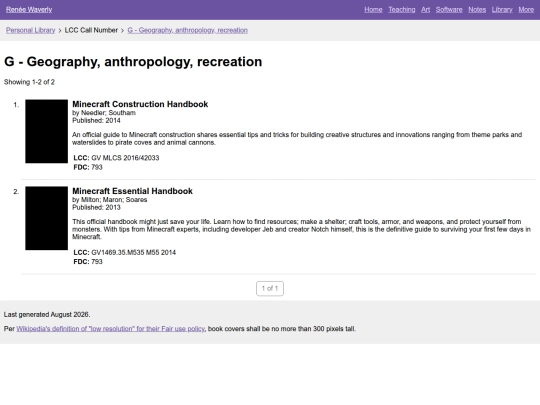Image resolution: width=540 pixels, height=405 pixels.
Task: Click the Minecraft Essential Handbook title
Action: [133, 191]
